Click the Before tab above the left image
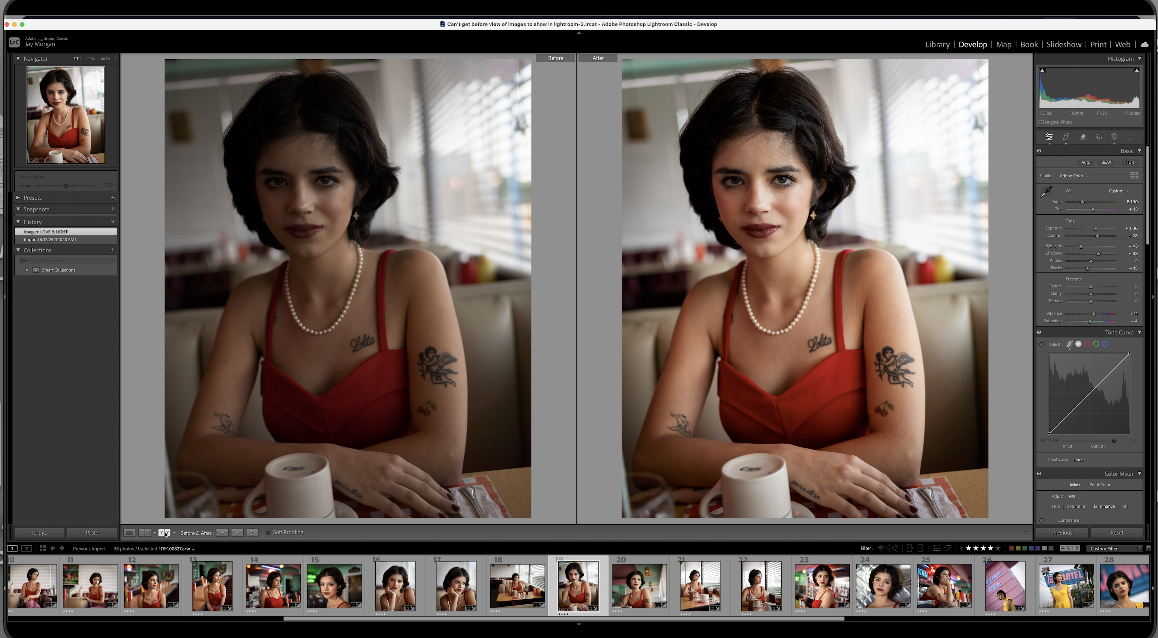The width and height of the screenshot is (1158, 638). 554,58
